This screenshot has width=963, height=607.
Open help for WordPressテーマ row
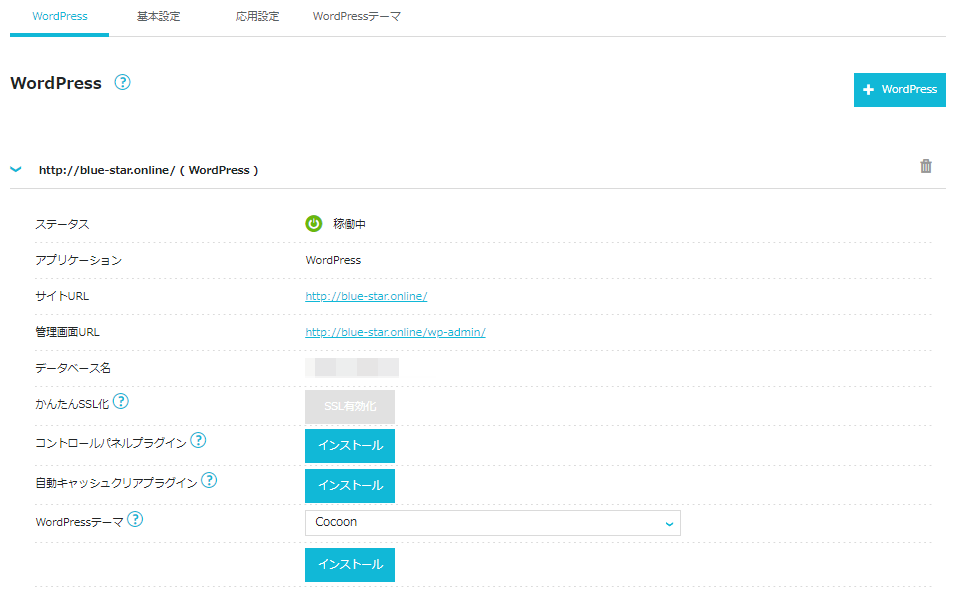click(x=135, y=519)
